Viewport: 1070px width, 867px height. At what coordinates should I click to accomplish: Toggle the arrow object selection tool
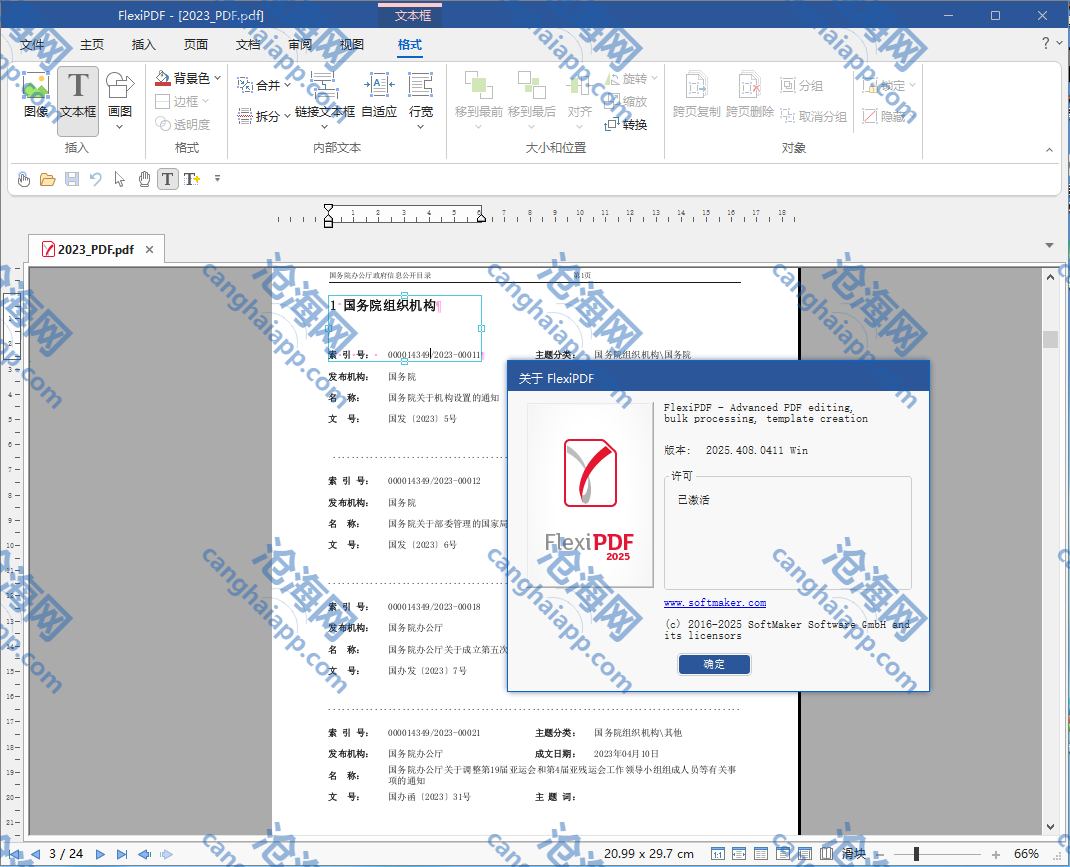click(120, 179)
